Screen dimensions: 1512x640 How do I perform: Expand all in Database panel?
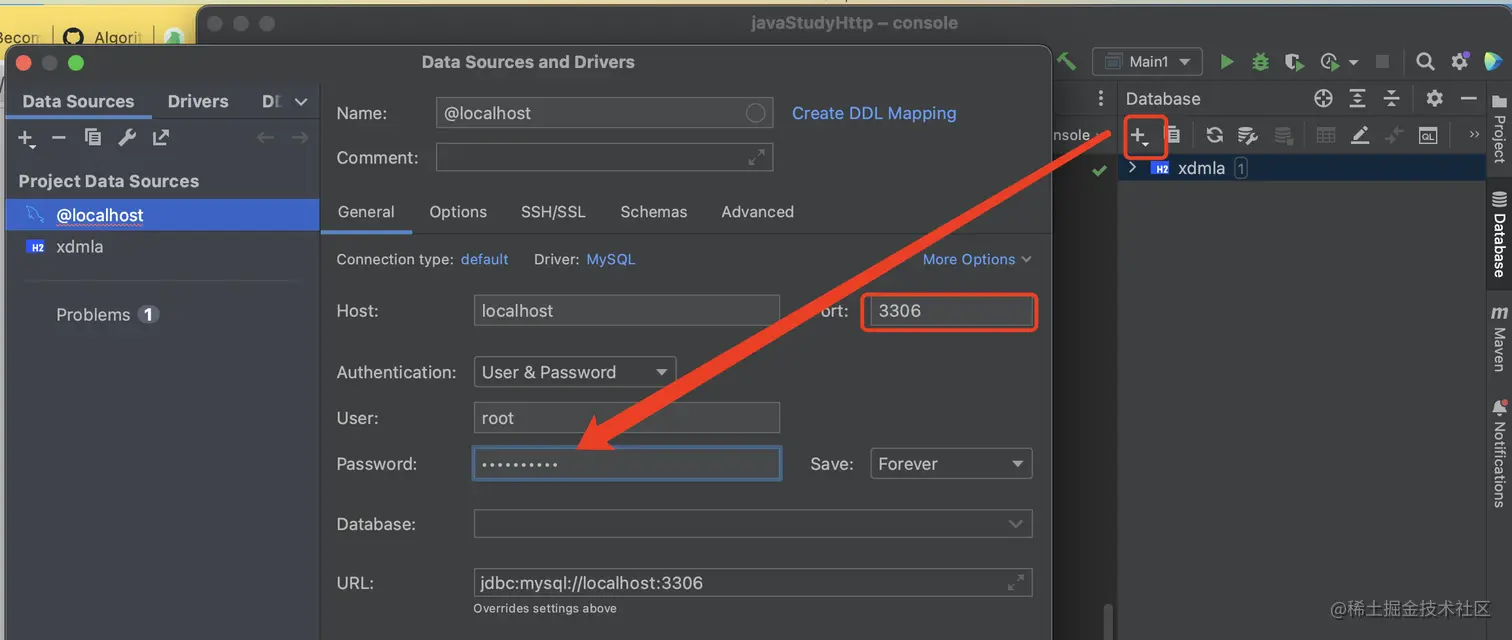click(1357, 98)
